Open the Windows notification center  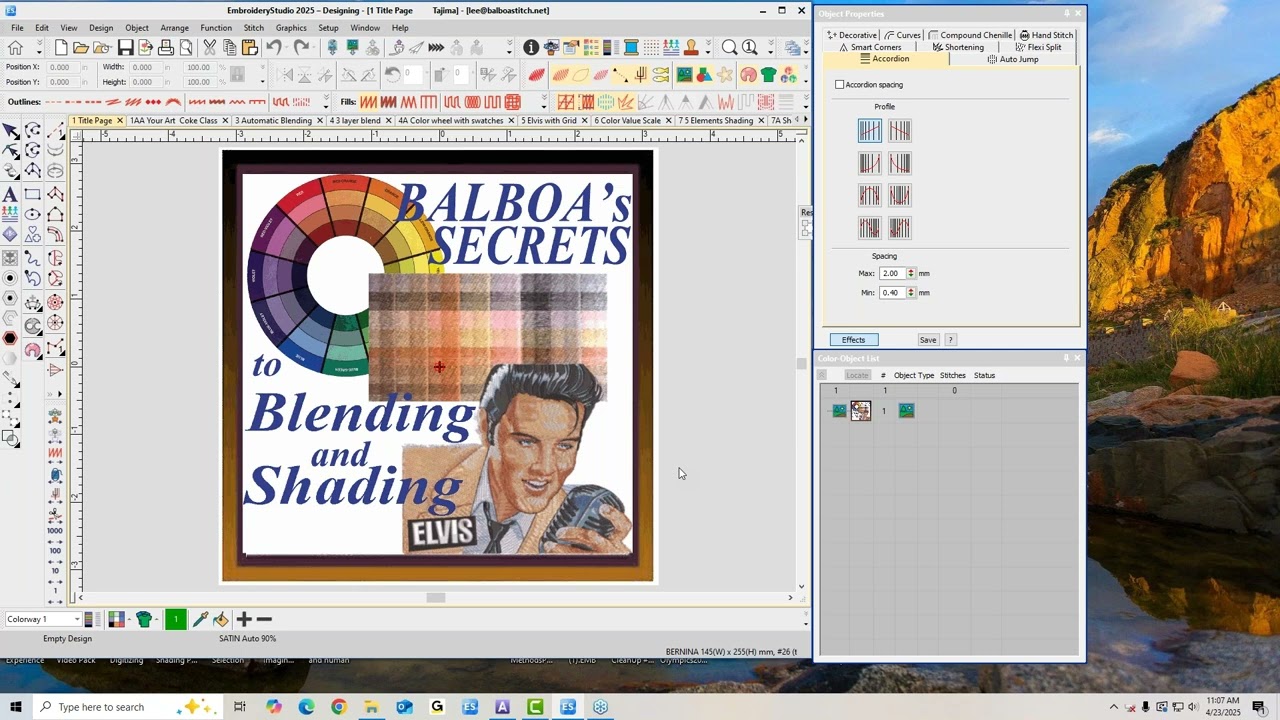coord(1259,707)
